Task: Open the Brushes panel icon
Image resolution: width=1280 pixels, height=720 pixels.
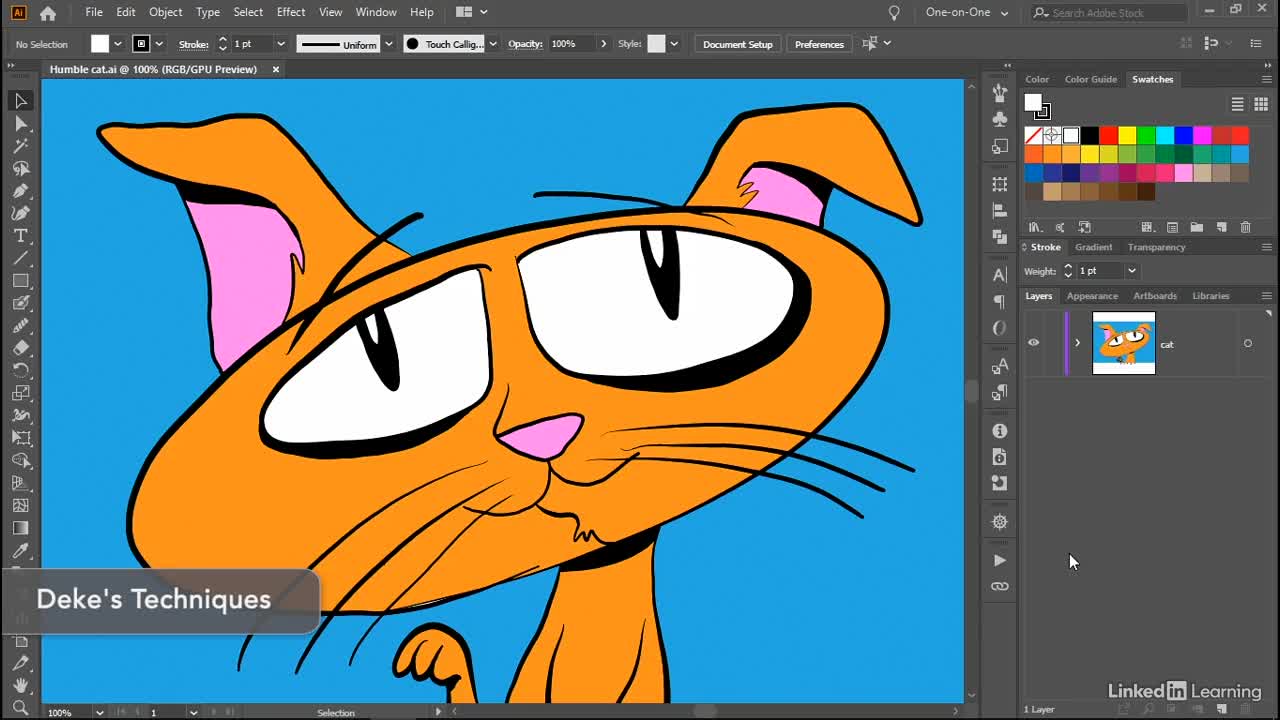Action: (1000, 92)
